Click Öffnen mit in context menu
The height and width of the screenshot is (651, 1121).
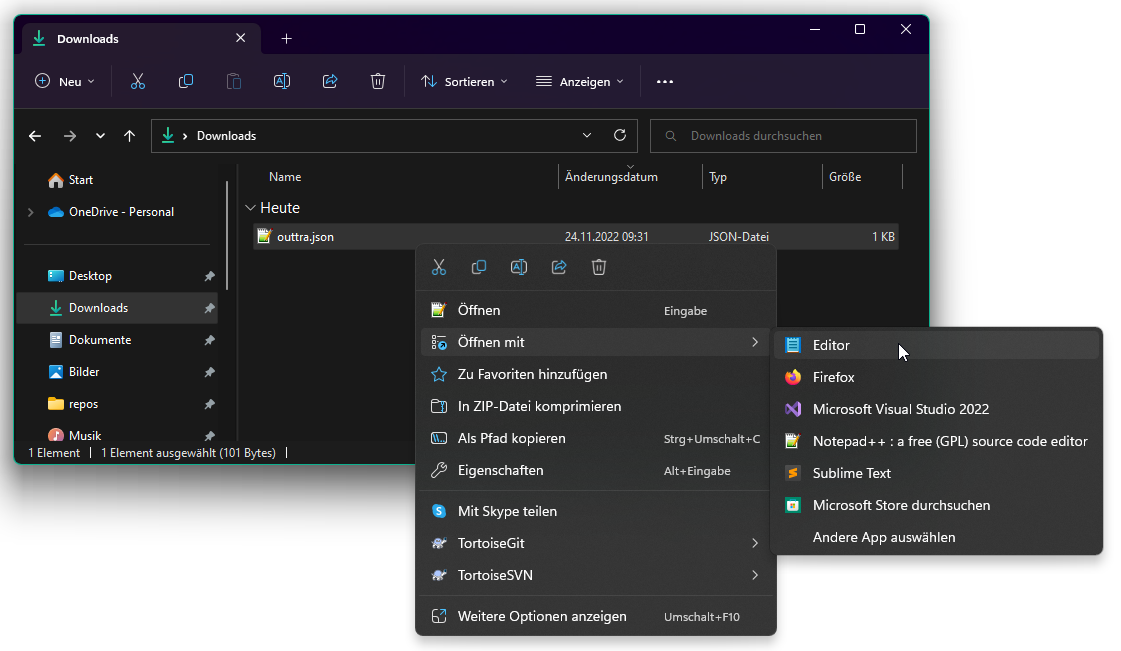(596, 342)
